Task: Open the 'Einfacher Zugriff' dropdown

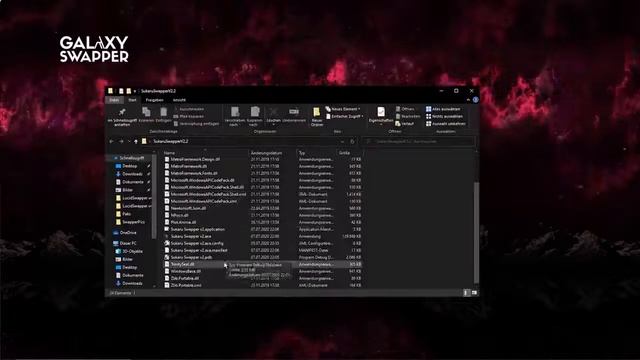Action: 345,116
